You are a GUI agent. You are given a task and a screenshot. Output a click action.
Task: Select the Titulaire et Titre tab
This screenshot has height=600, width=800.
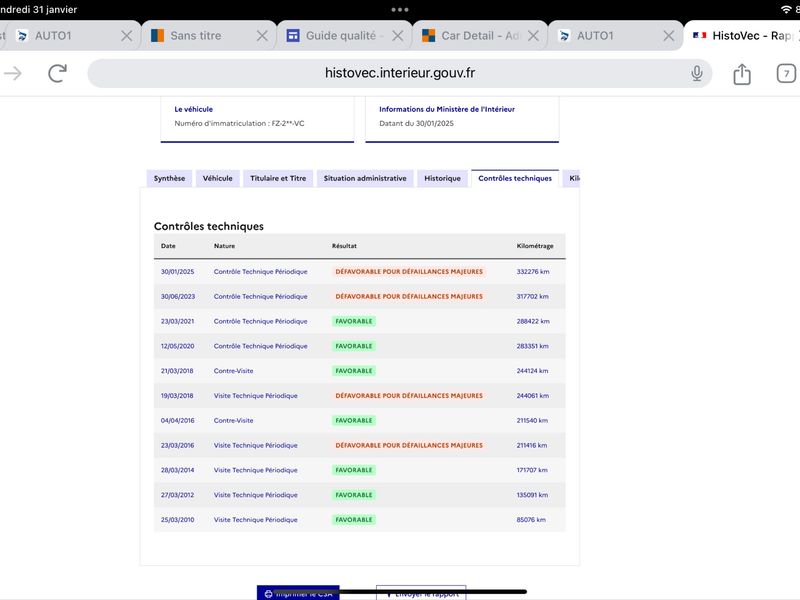pos(278,179)
